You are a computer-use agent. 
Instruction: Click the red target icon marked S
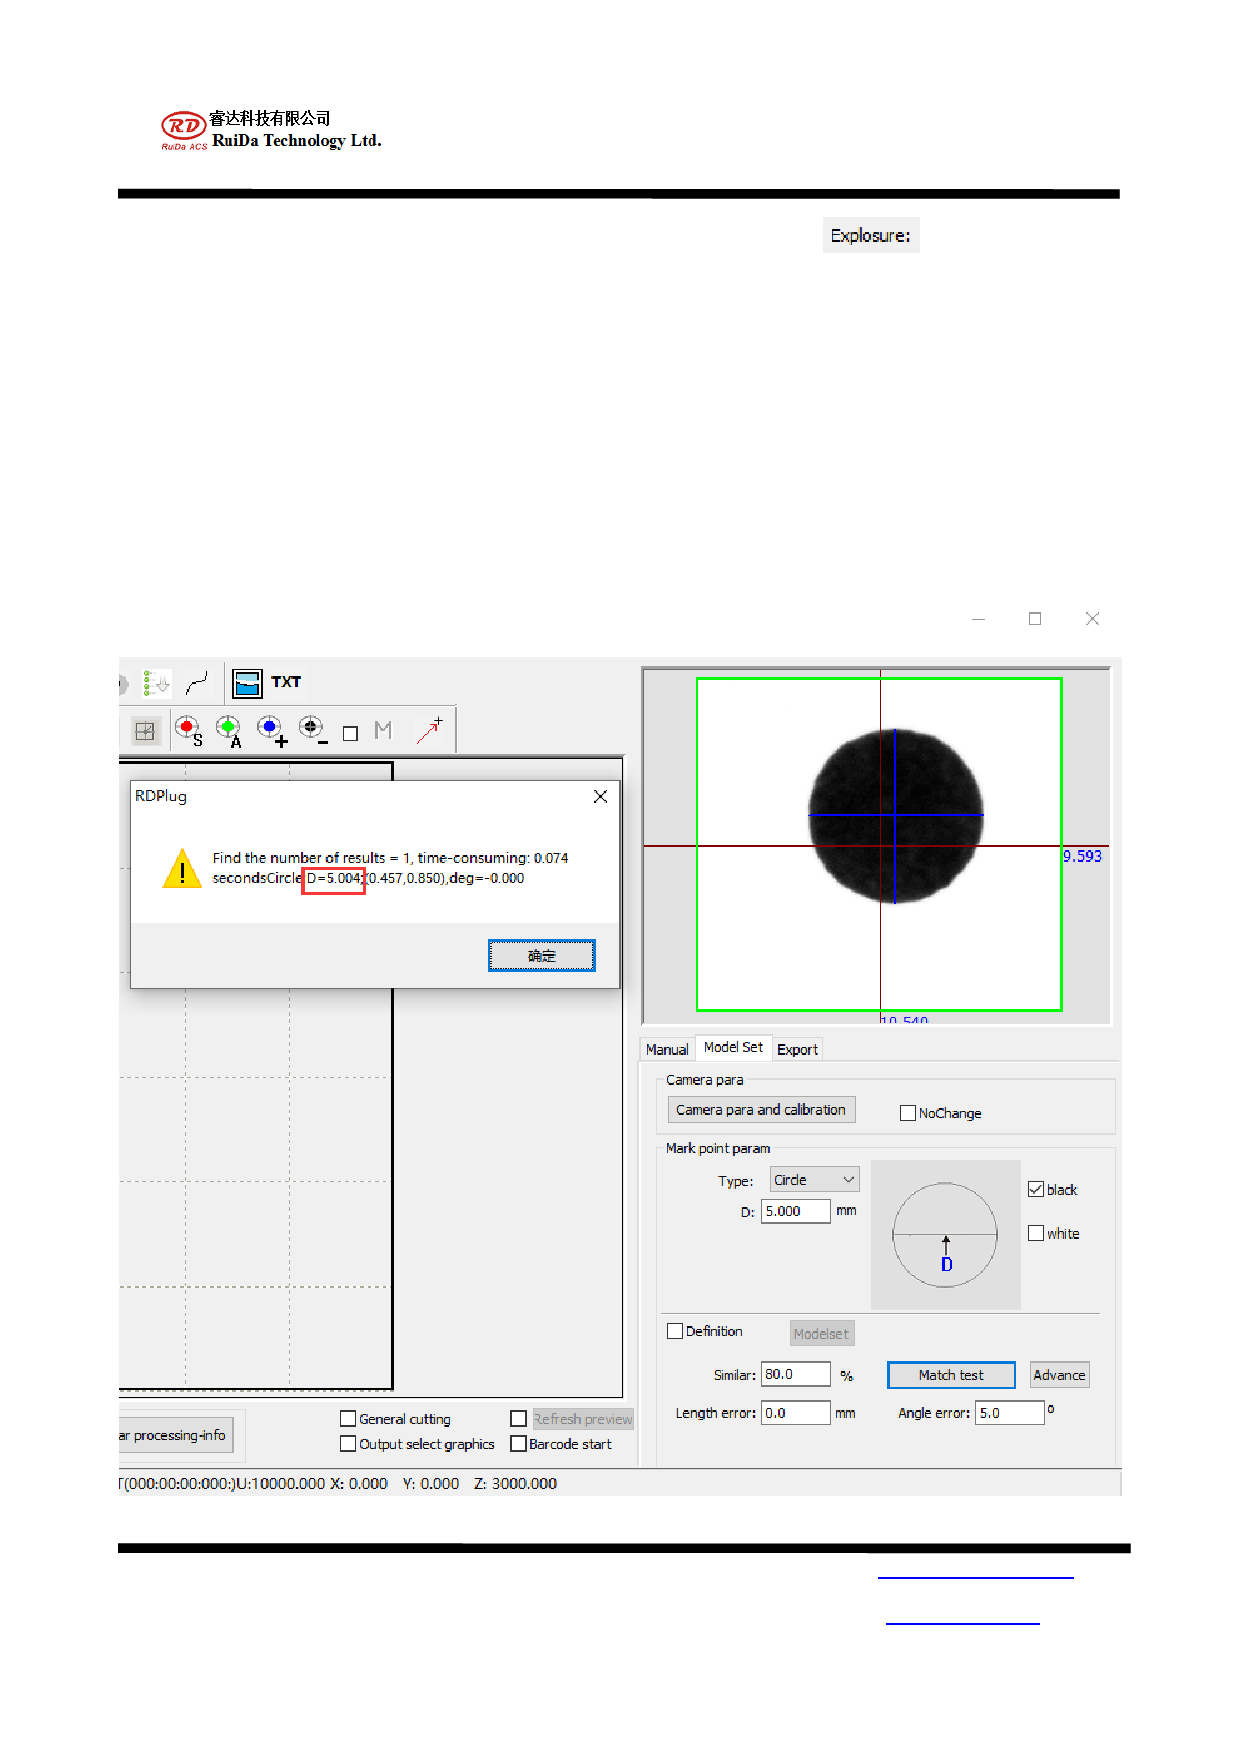tap(187, 730)
